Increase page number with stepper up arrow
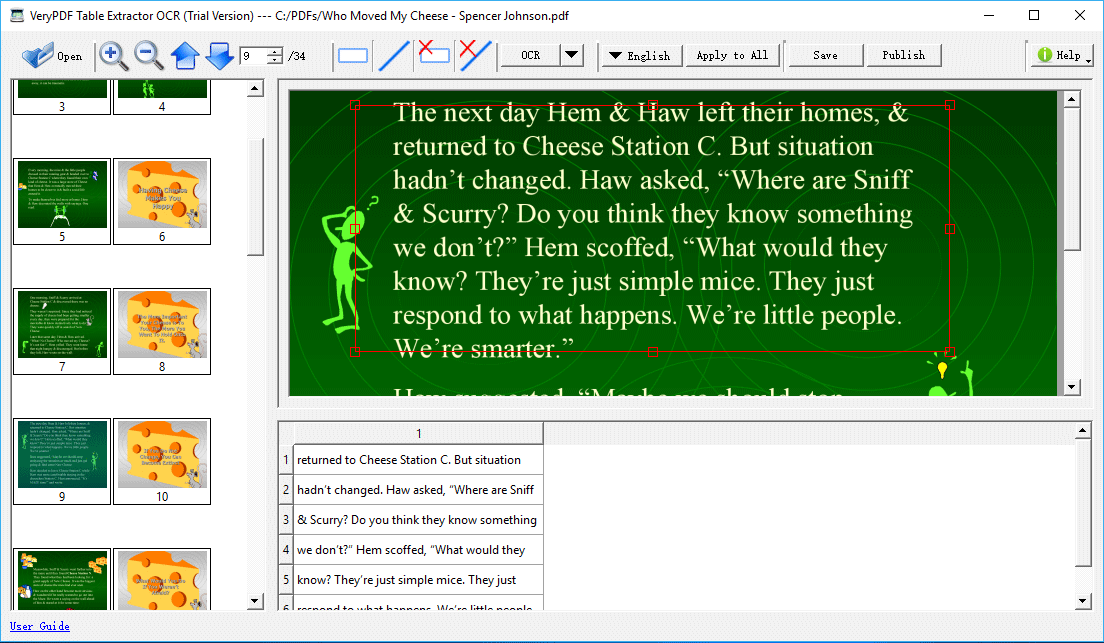The image size is (1104, 643). (275, 51)
